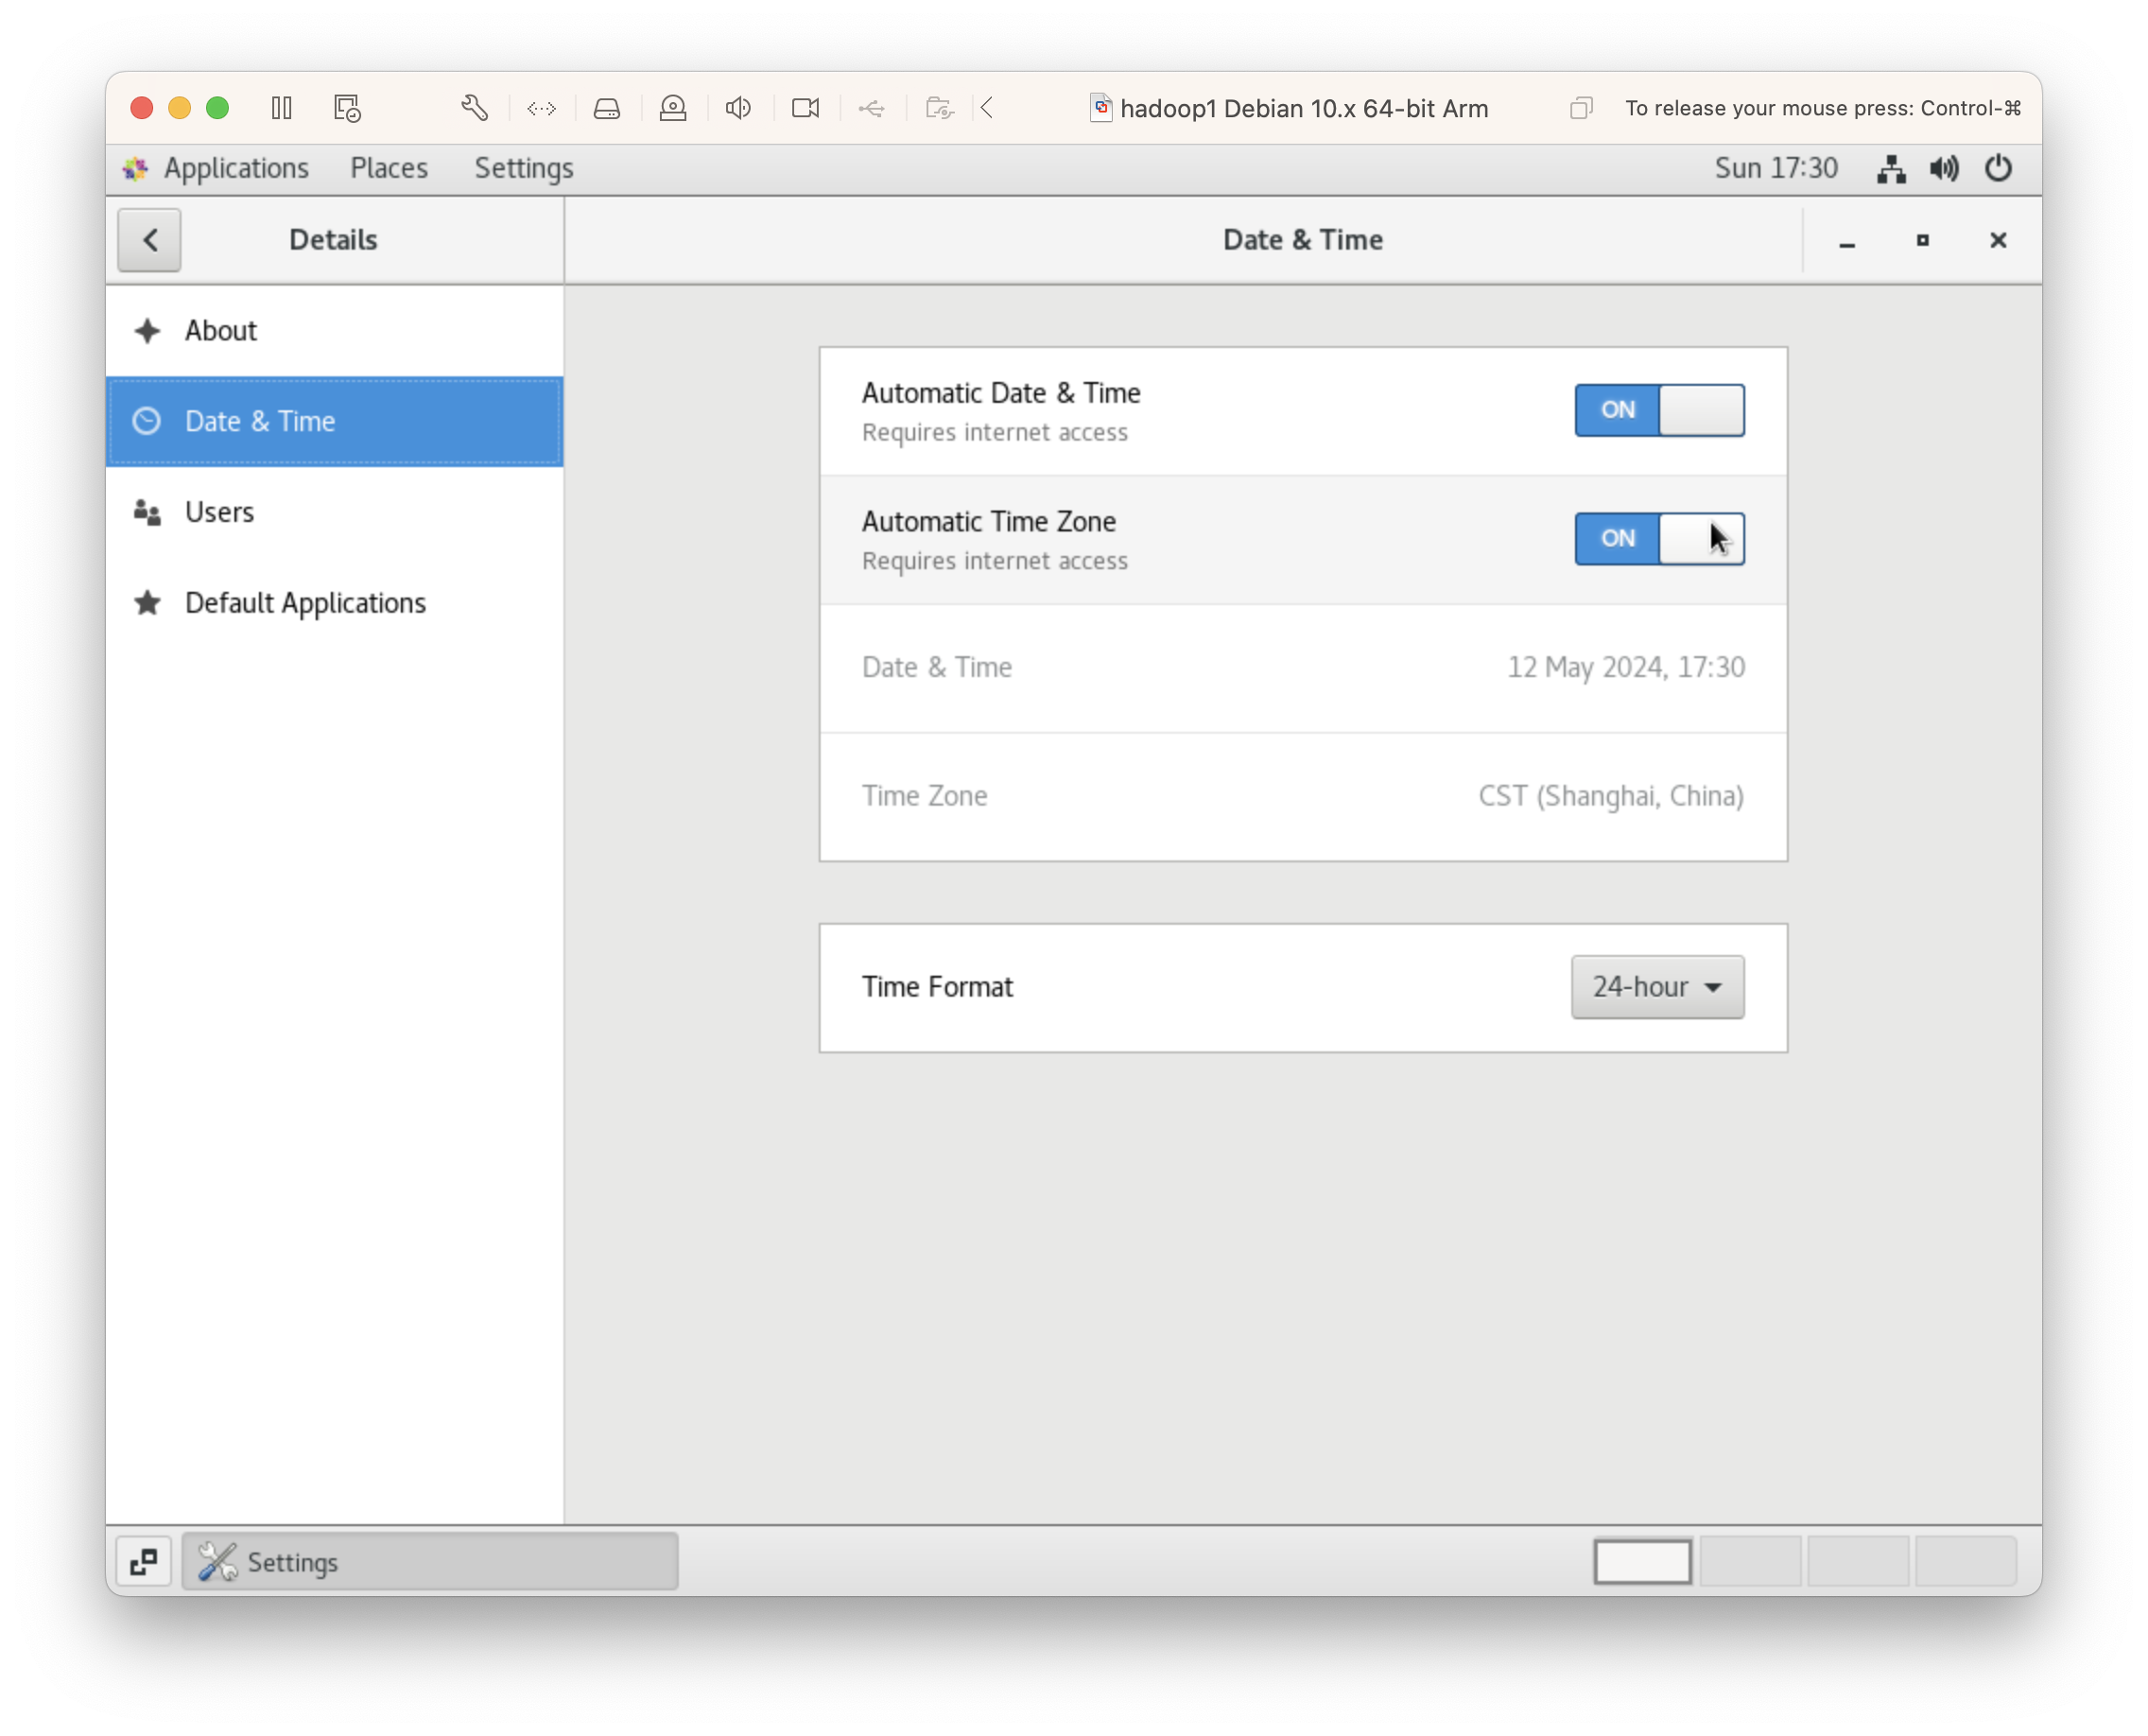This screenshot has height=1736, width=2148.
Task: Open the volume indicator in the top panel
Action: (1945, 168)
